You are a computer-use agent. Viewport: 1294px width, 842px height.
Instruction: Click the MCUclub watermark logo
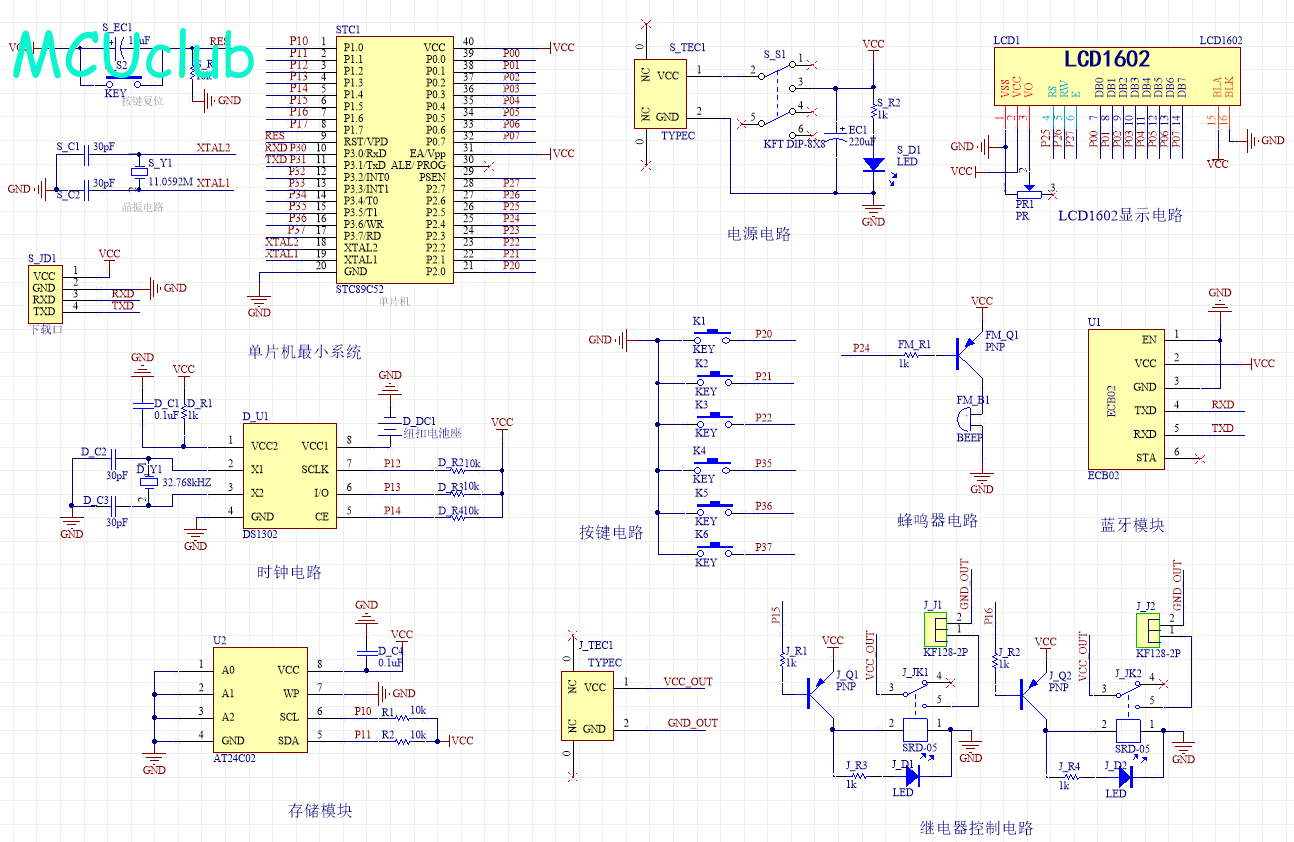point(133,56)
